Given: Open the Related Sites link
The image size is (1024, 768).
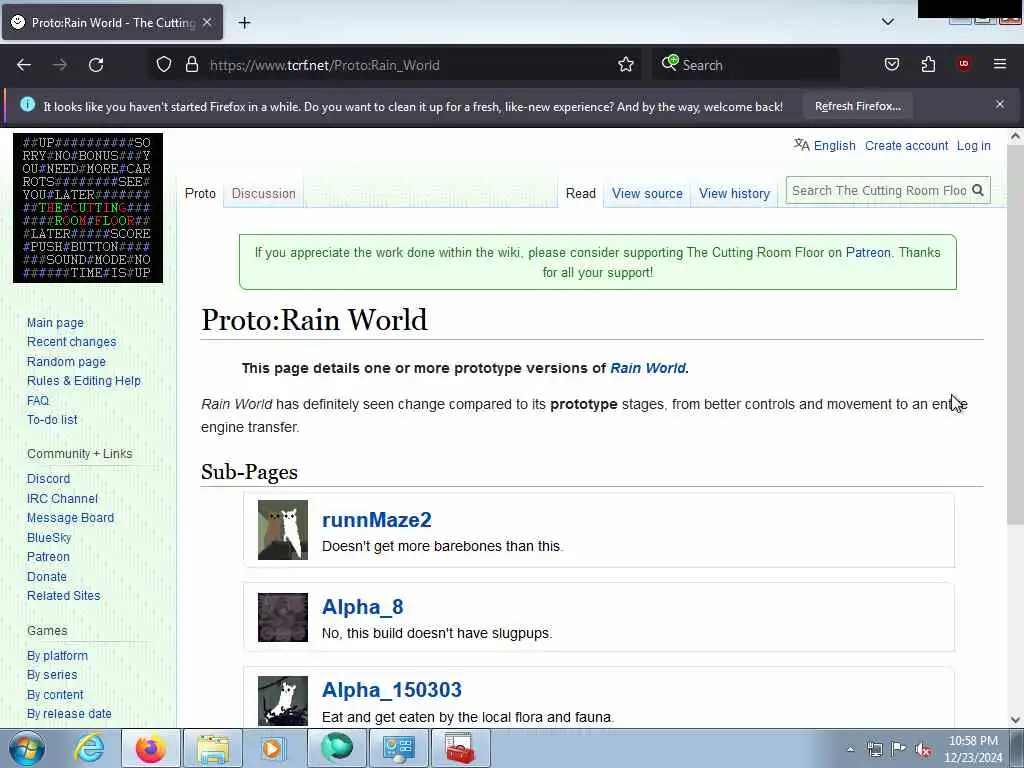Looking at the screenshot, I should [63, 596].
